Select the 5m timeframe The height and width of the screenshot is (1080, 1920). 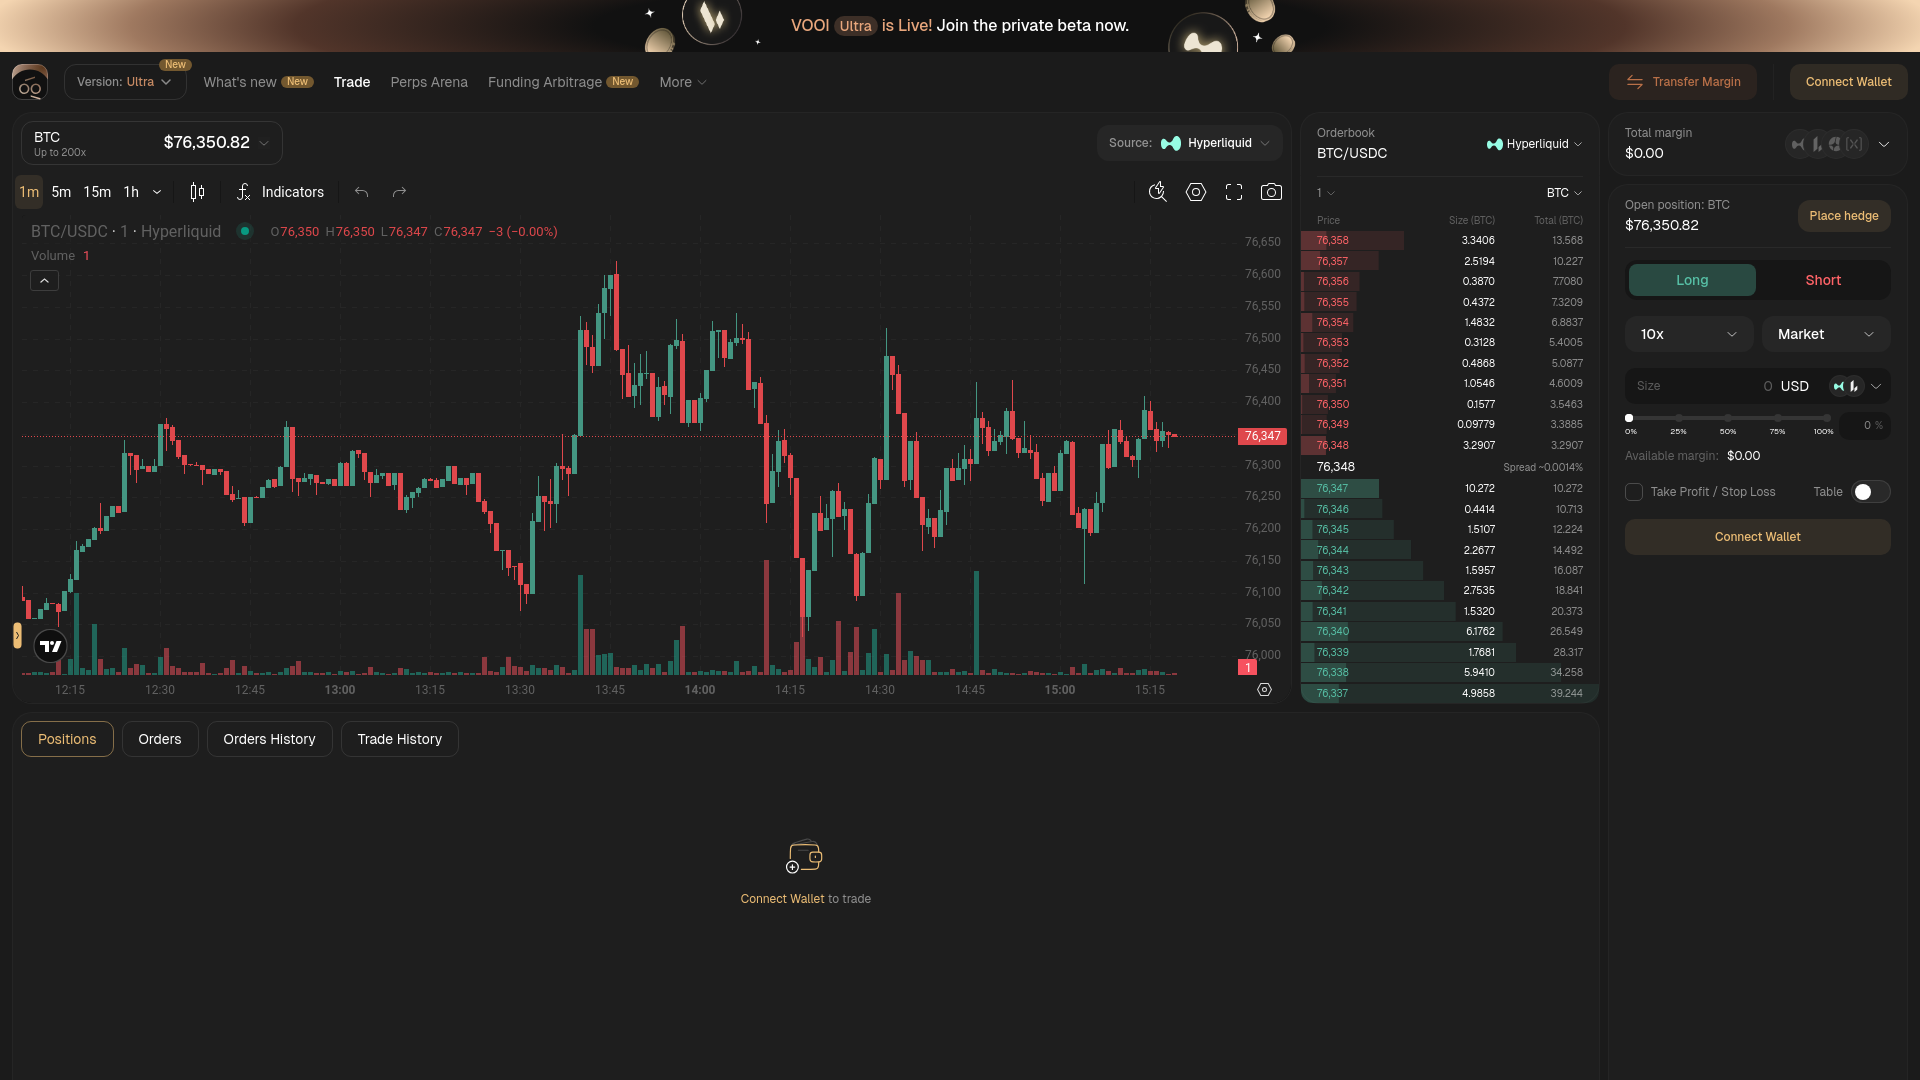coord(61,192)
